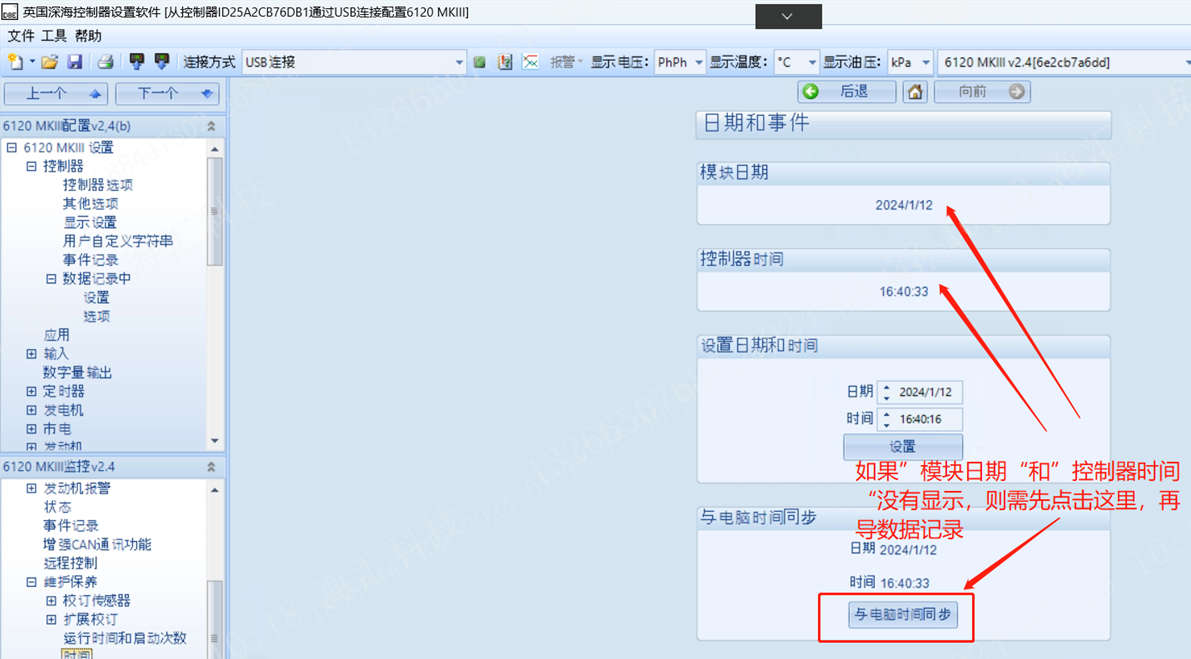Click the 下一个 next button
Screen dimensions: 1191x659
click(x=167, y=93)
